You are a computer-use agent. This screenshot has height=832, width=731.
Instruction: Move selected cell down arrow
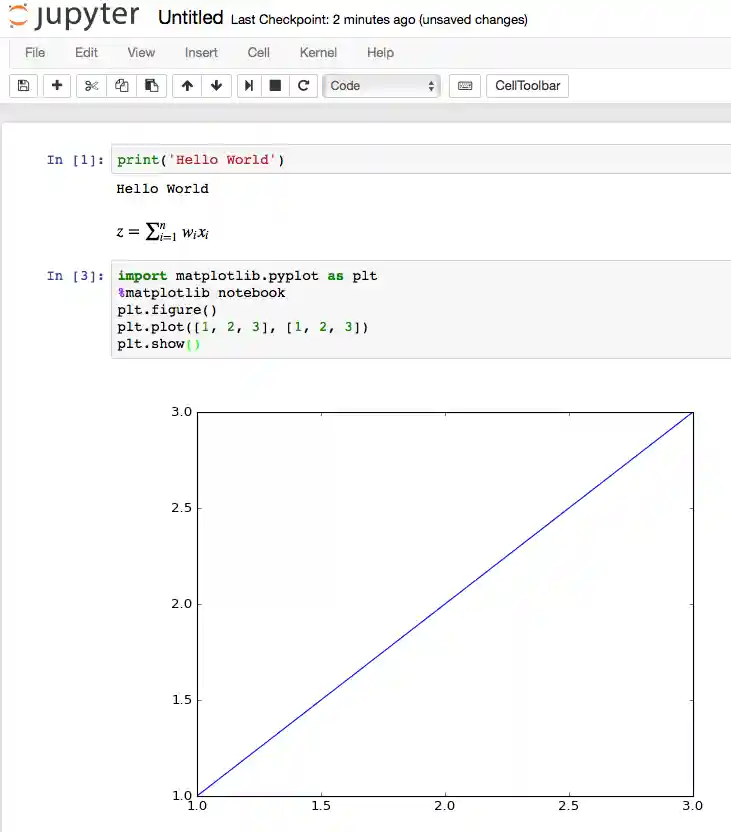(x=216, y=86)
